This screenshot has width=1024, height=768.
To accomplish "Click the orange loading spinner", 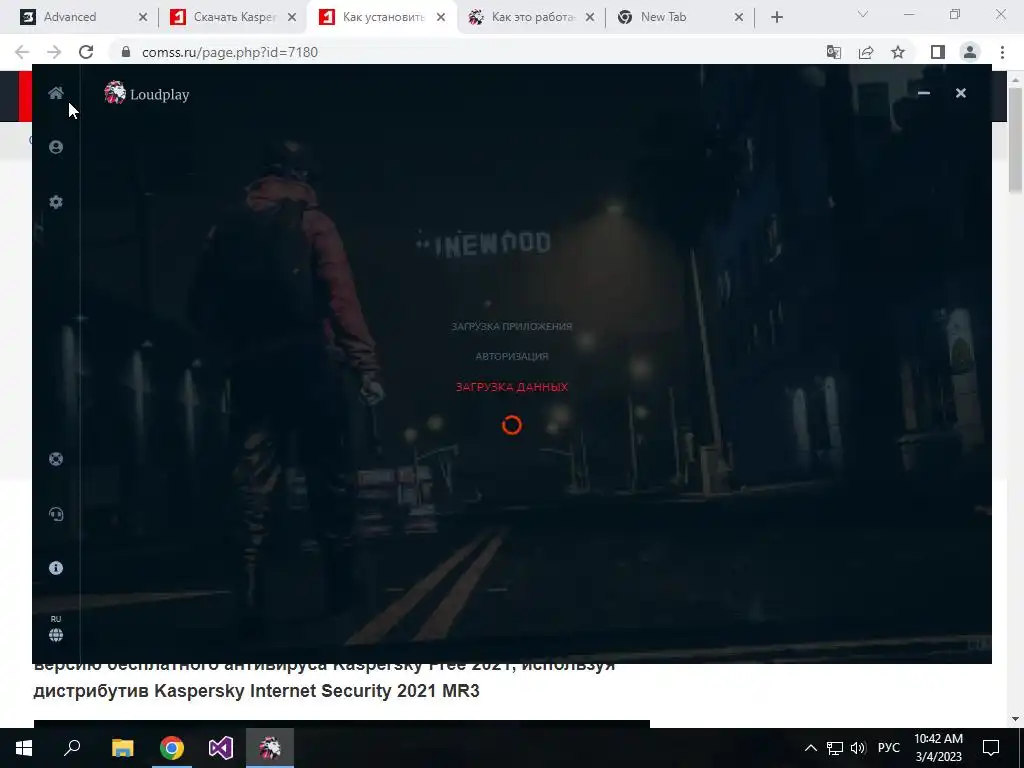I will coord(512,425).
